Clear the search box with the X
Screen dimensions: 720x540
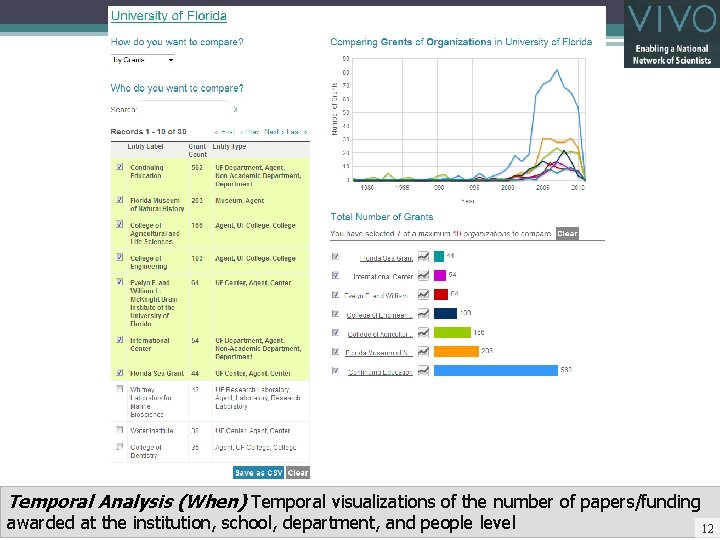235,109
